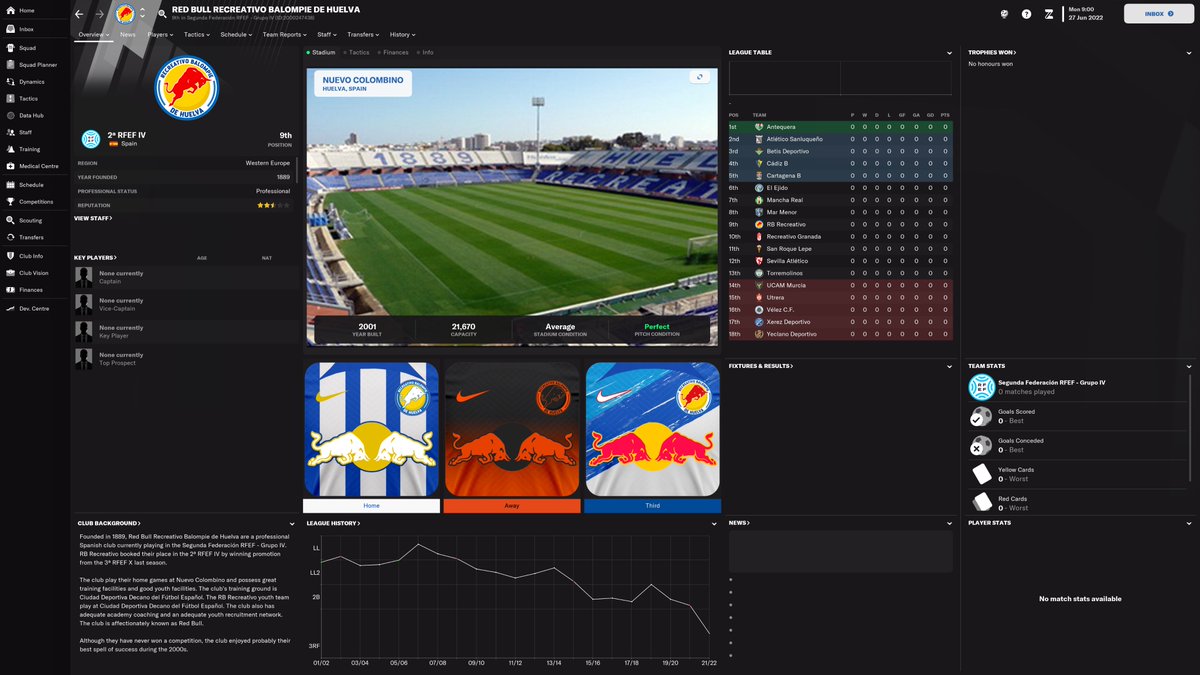Screen dimensions: 1200x675
Task: Click the lightbulb hints icon
Action: point(1004,14)
